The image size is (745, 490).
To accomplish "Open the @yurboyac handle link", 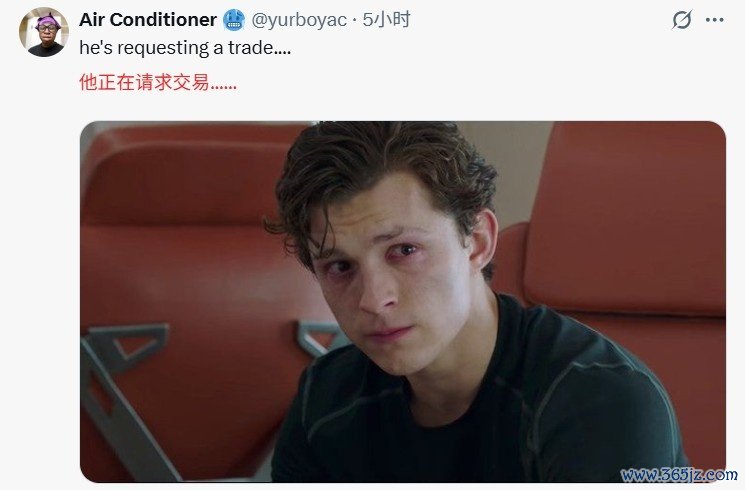I will (x=299, y=20).
